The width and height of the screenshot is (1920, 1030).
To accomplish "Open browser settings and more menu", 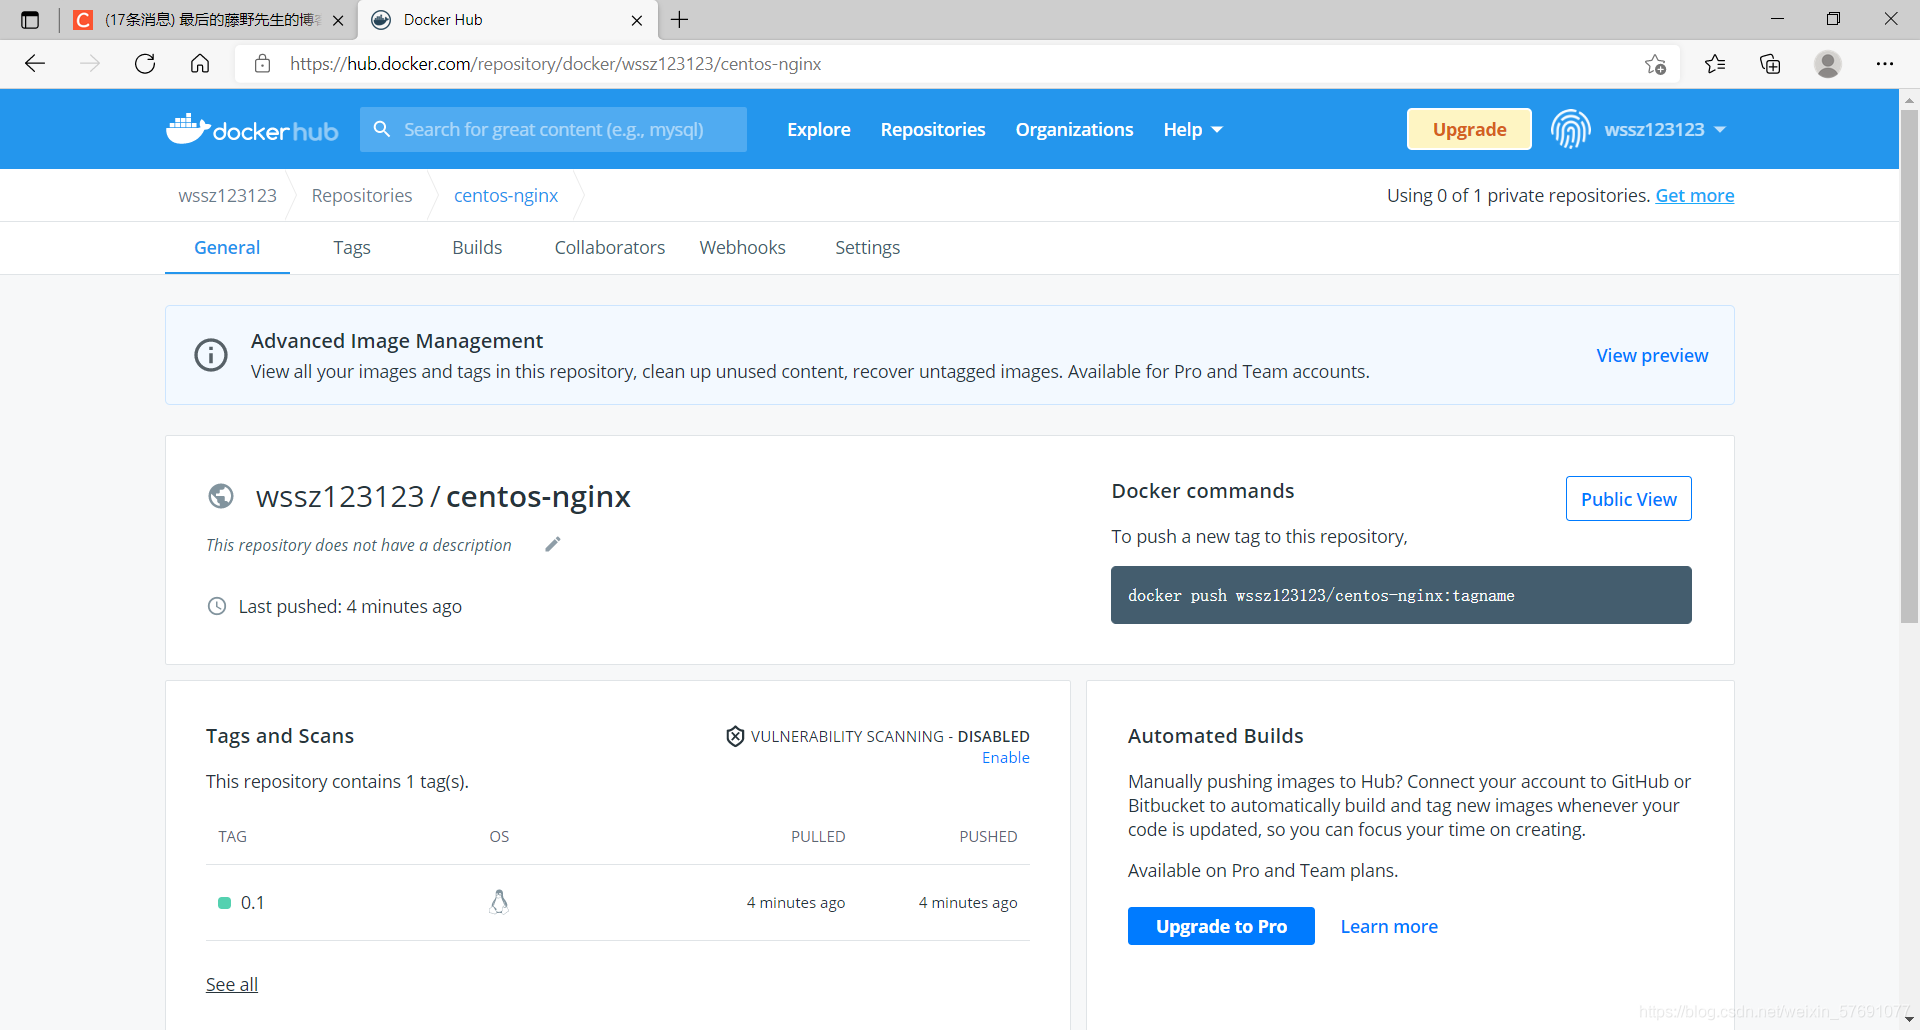I will click(x=1885, y=64).
